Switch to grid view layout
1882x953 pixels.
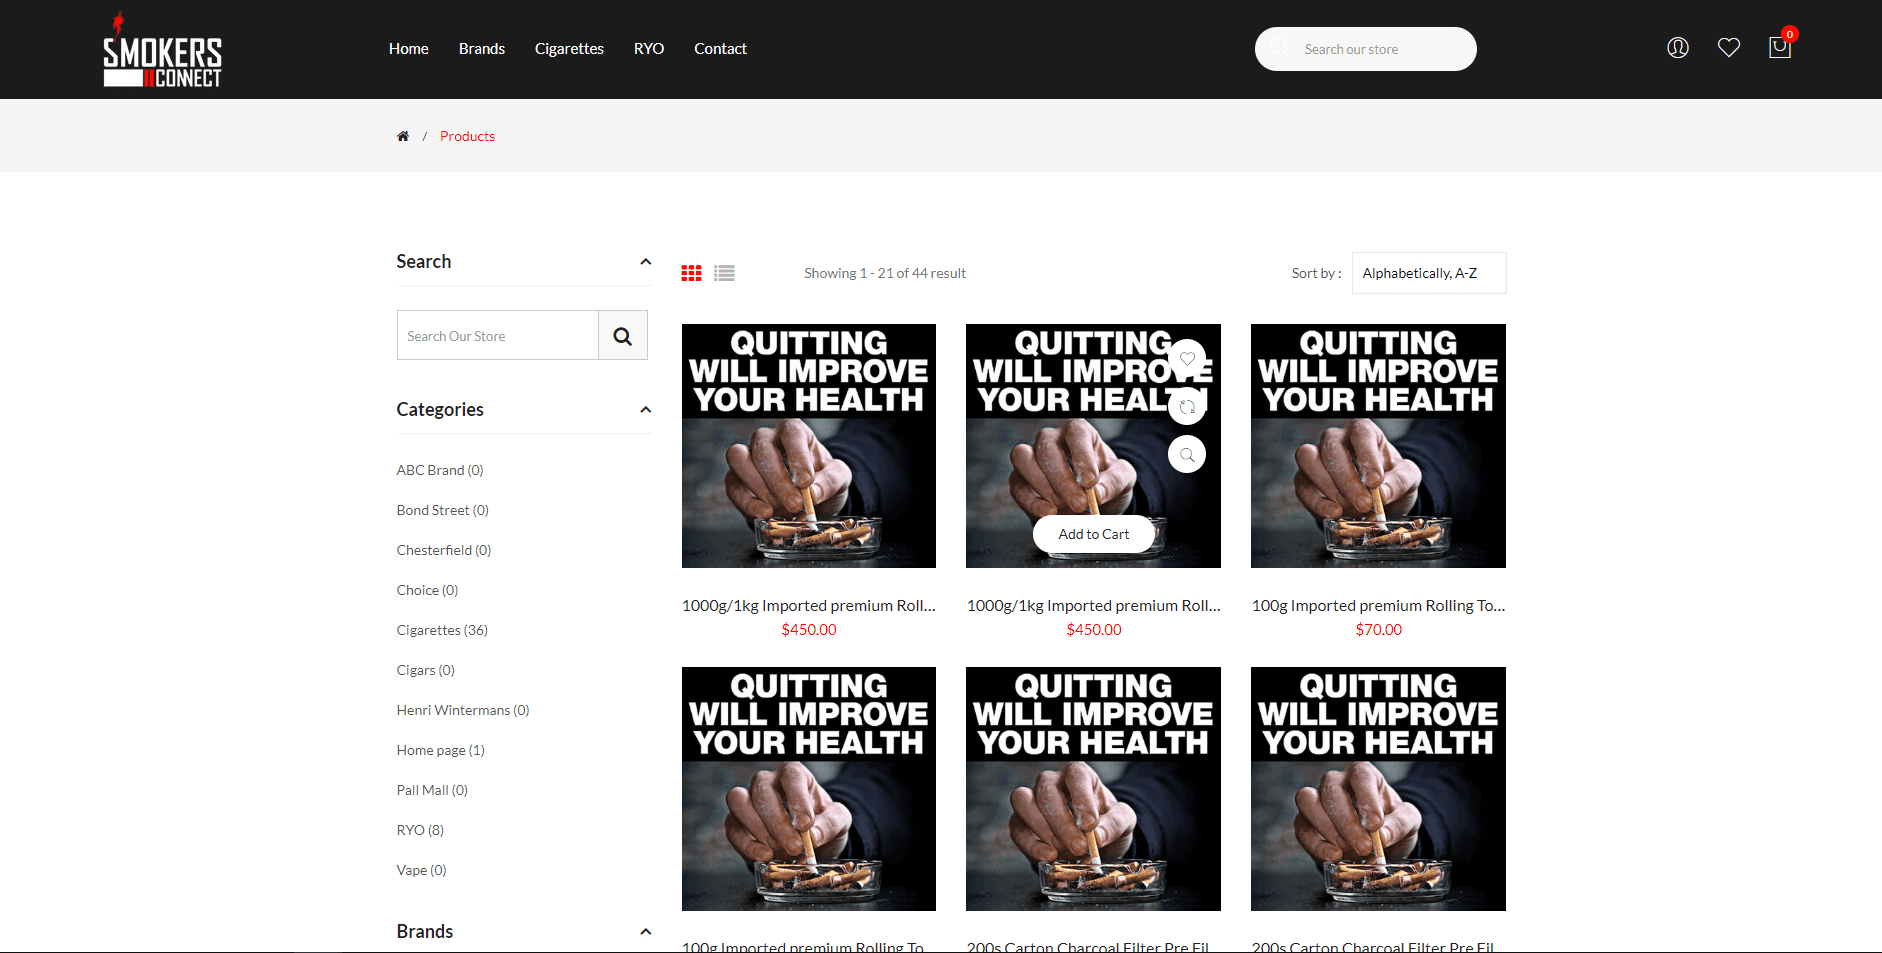(691, 273)
